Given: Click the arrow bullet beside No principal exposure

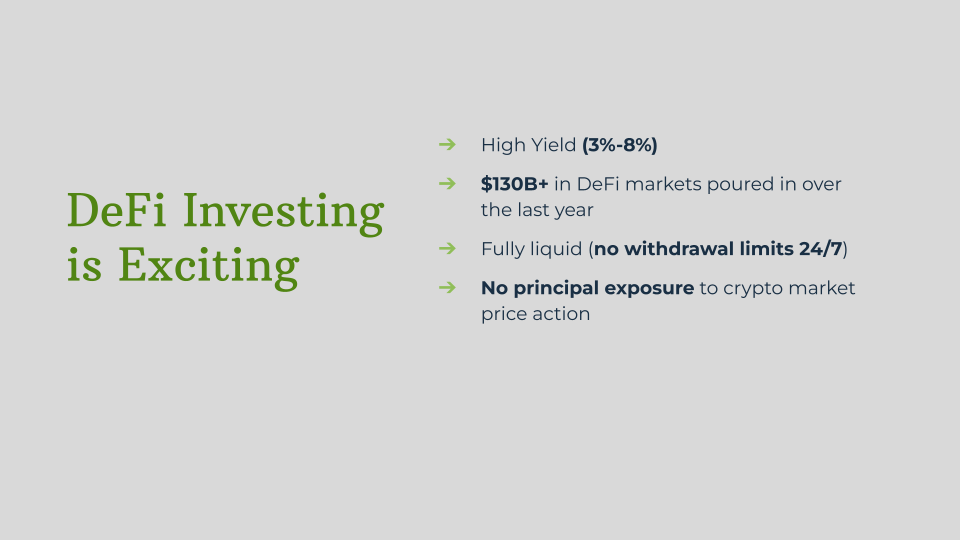Looking at the screenshot, I should pyautogui.click(x=448, y=288).
